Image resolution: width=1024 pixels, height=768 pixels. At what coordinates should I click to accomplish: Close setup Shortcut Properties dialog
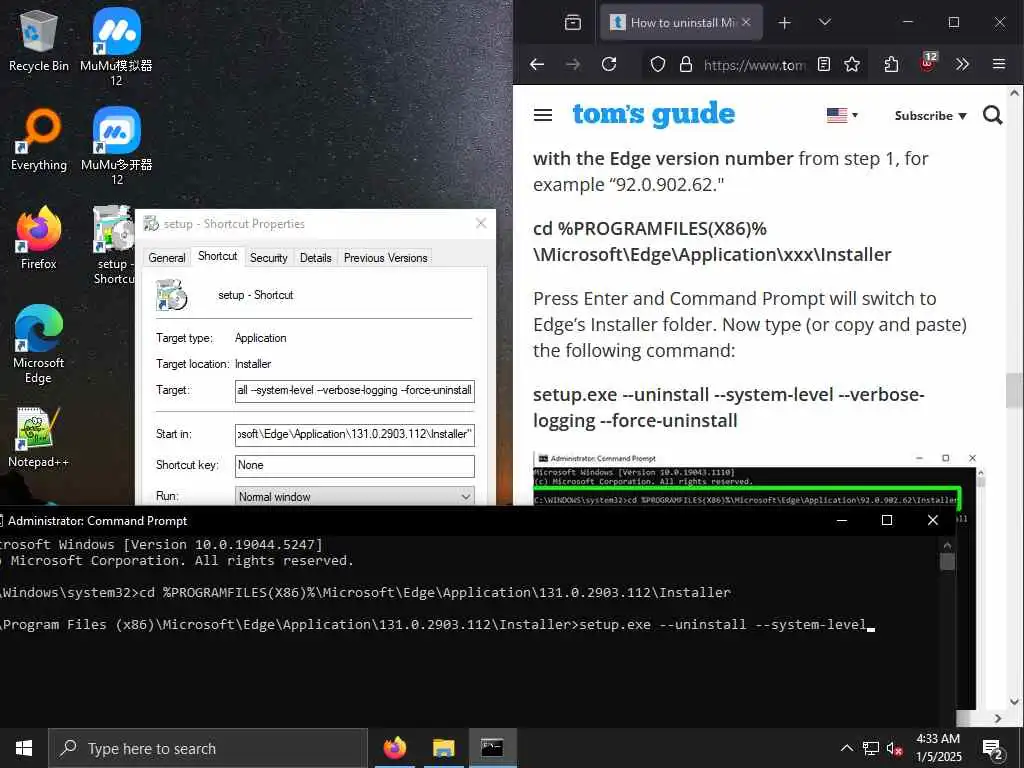[x=481, y=223]
